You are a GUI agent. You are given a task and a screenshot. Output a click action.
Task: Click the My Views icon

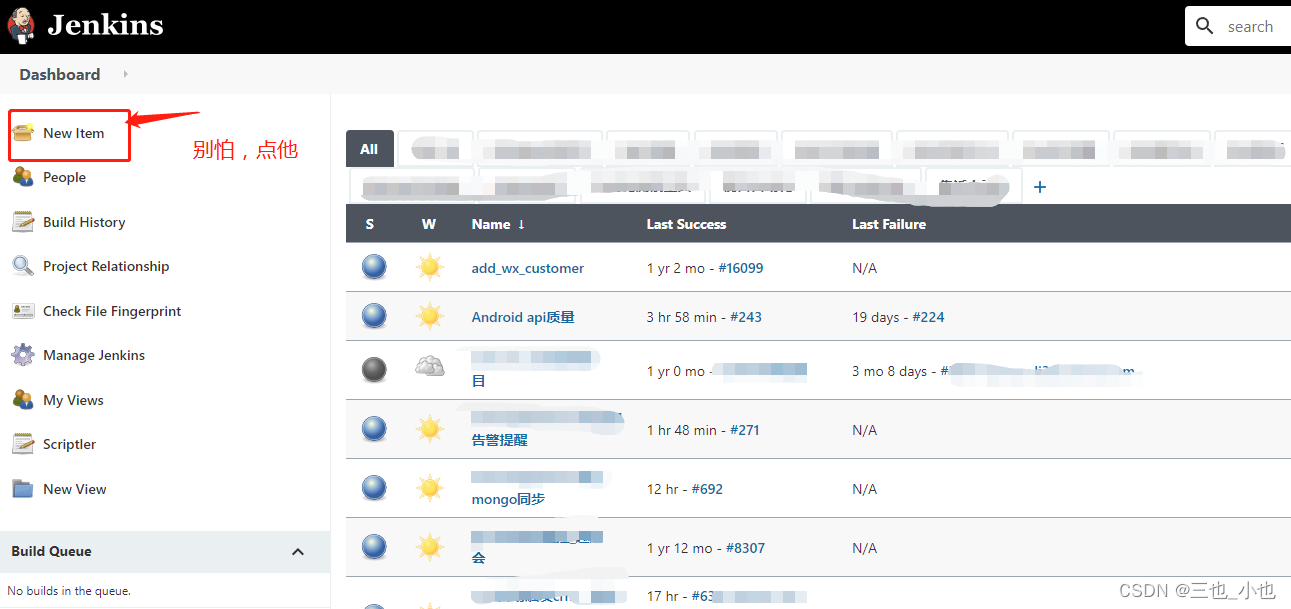(23, 400)
